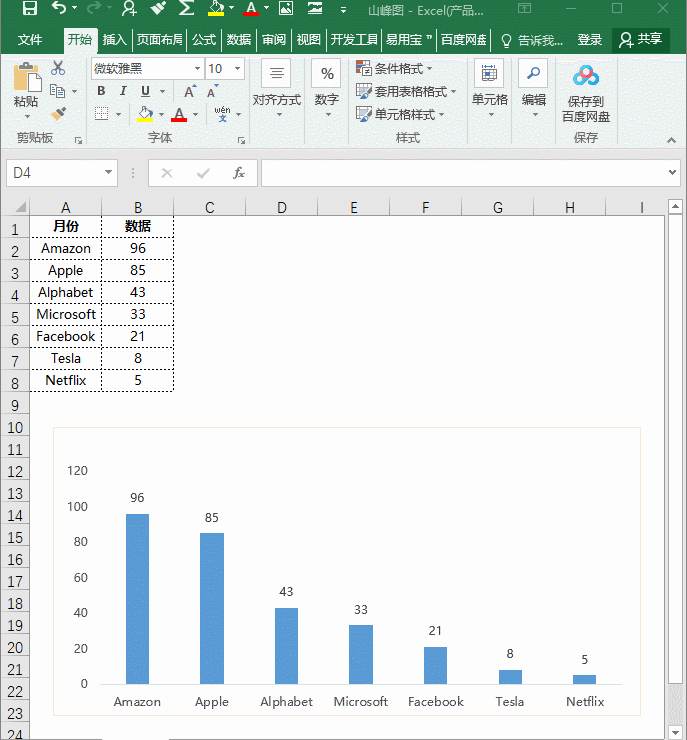This screenshot has width=687, height=740.
Task: Open the Alignment group button
Action: point(276,87)
